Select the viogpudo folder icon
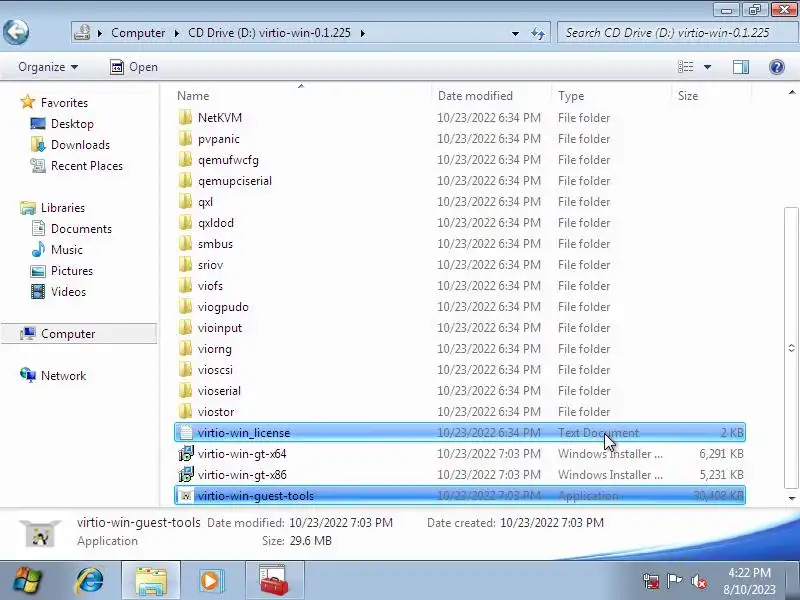The height and width of the screenshot is (600, 800). pos(185,306)
